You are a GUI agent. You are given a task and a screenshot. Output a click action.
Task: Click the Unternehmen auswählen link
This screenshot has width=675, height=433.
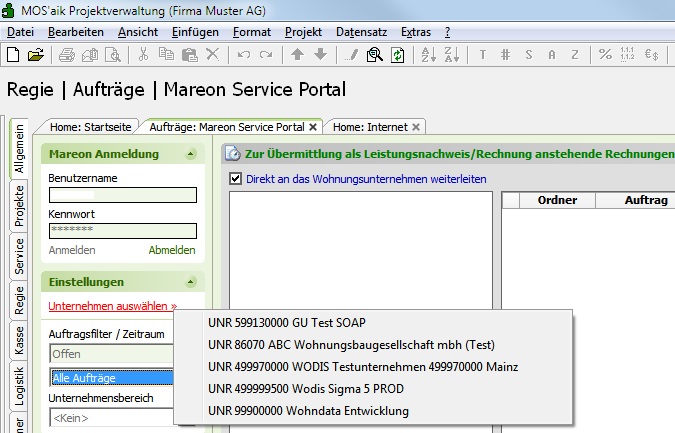tap(112, 306)
